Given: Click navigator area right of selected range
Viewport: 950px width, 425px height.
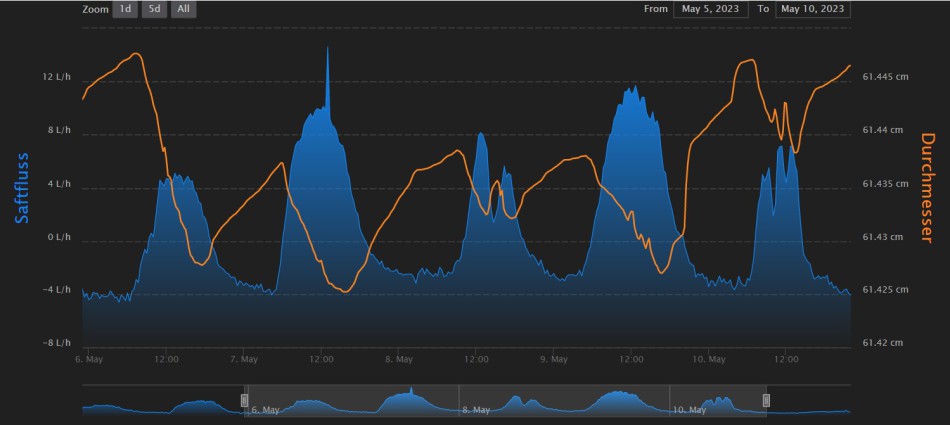Looking at the screenshot, I should point(810,400).
